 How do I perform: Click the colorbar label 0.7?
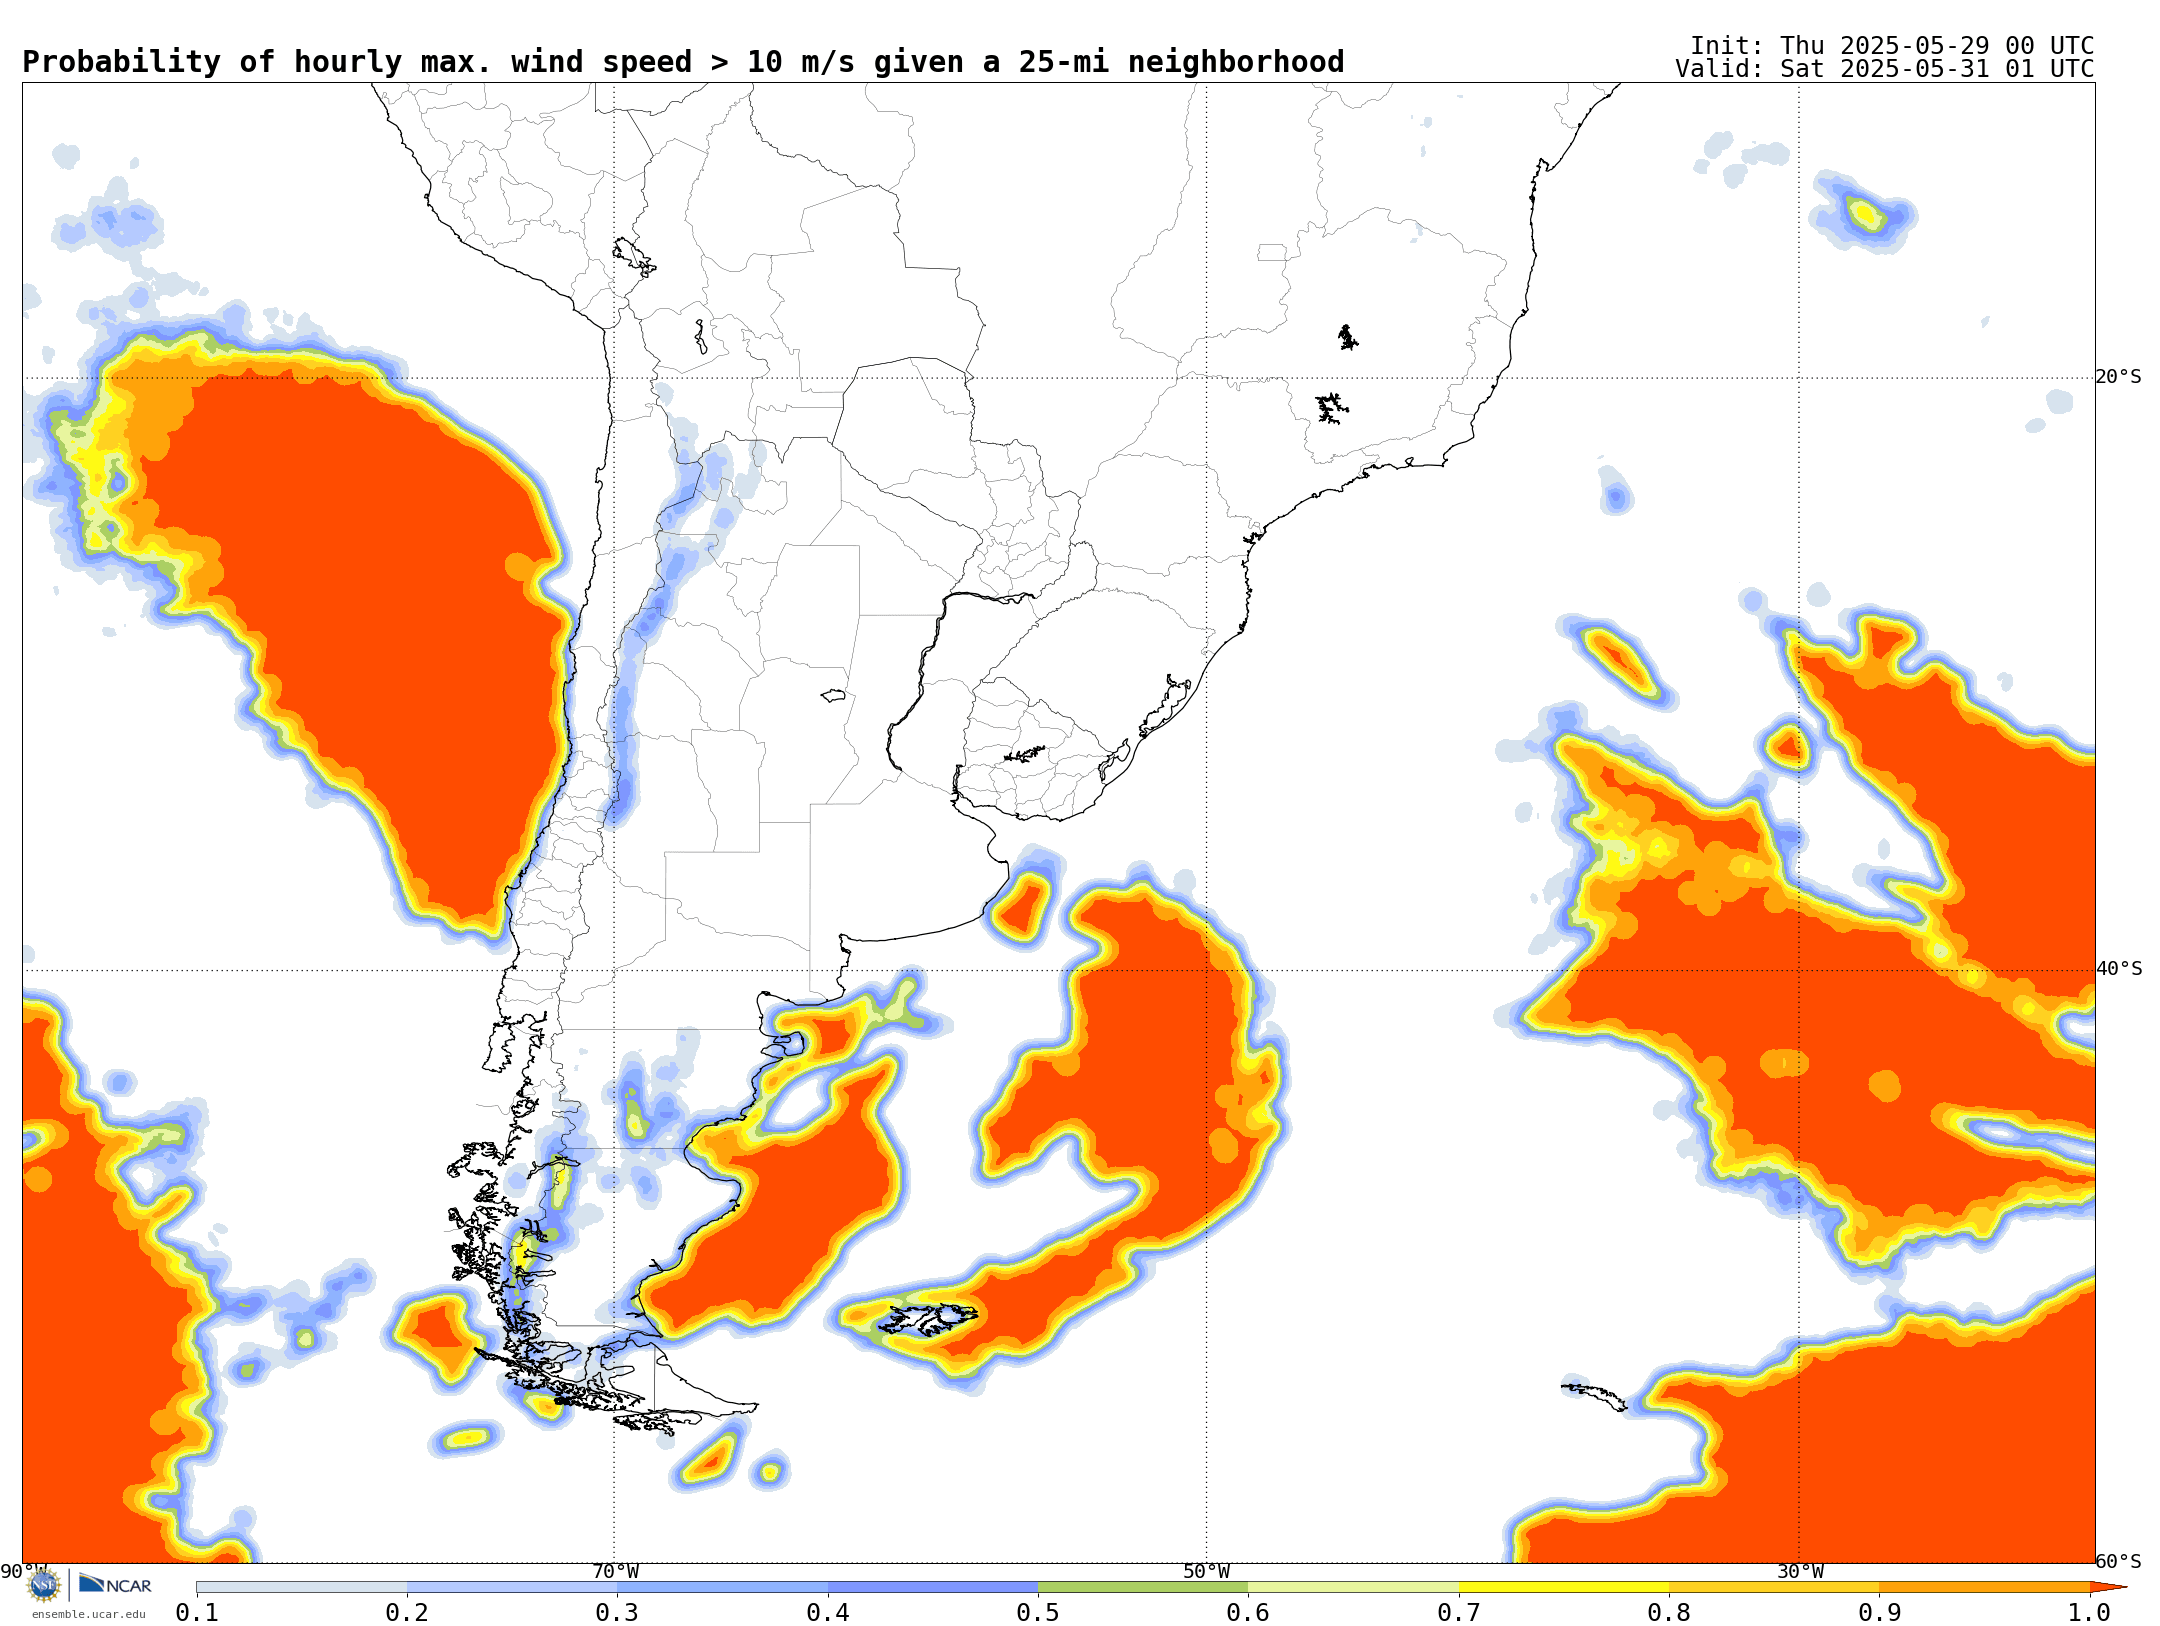click(1459, 1612)
